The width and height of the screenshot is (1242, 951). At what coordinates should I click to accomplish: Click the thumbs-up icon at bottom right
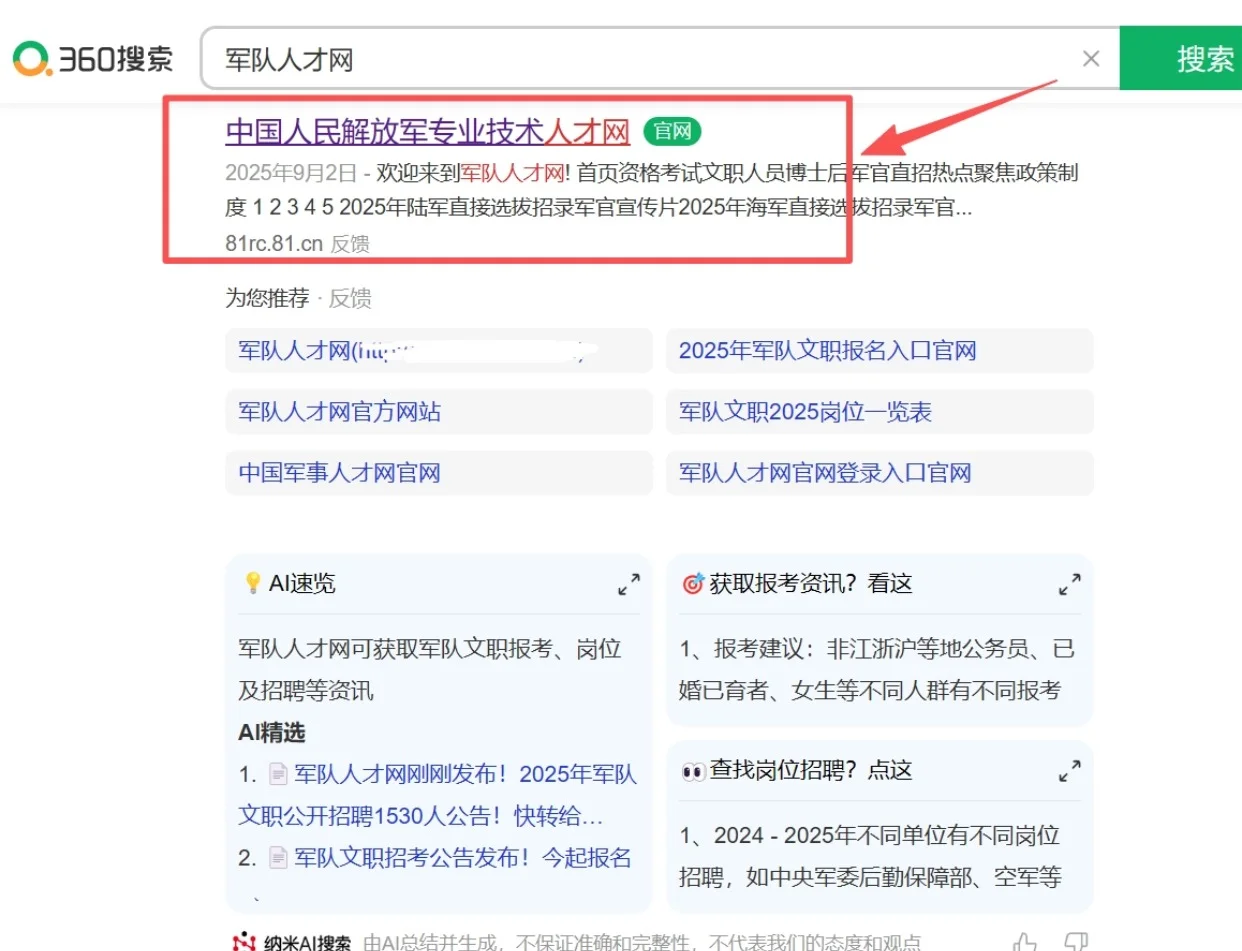pos(1023,941)
